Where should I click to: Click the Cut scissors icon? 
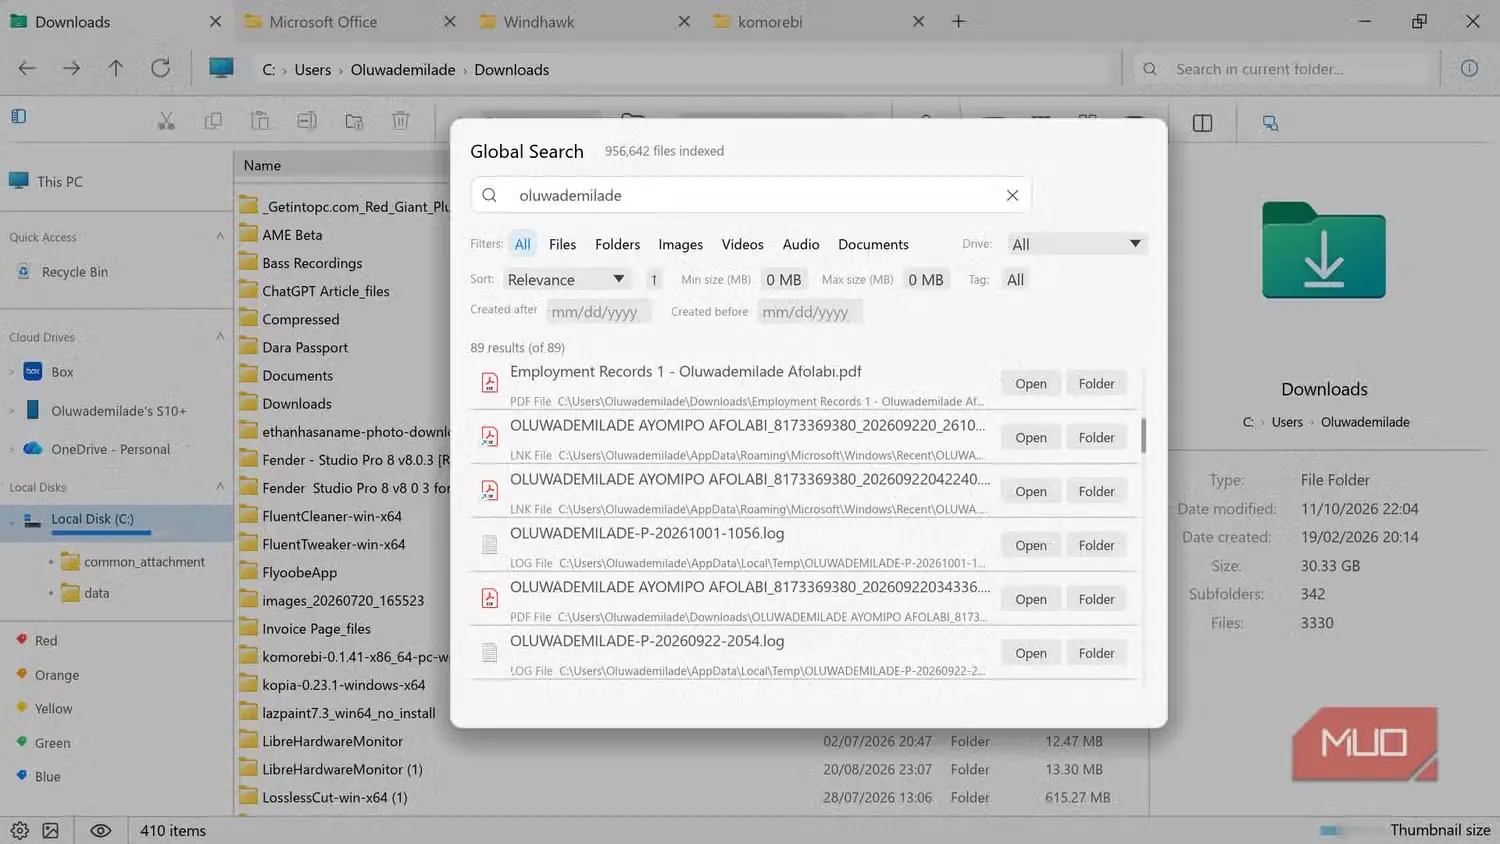click(x=166, y=121)
